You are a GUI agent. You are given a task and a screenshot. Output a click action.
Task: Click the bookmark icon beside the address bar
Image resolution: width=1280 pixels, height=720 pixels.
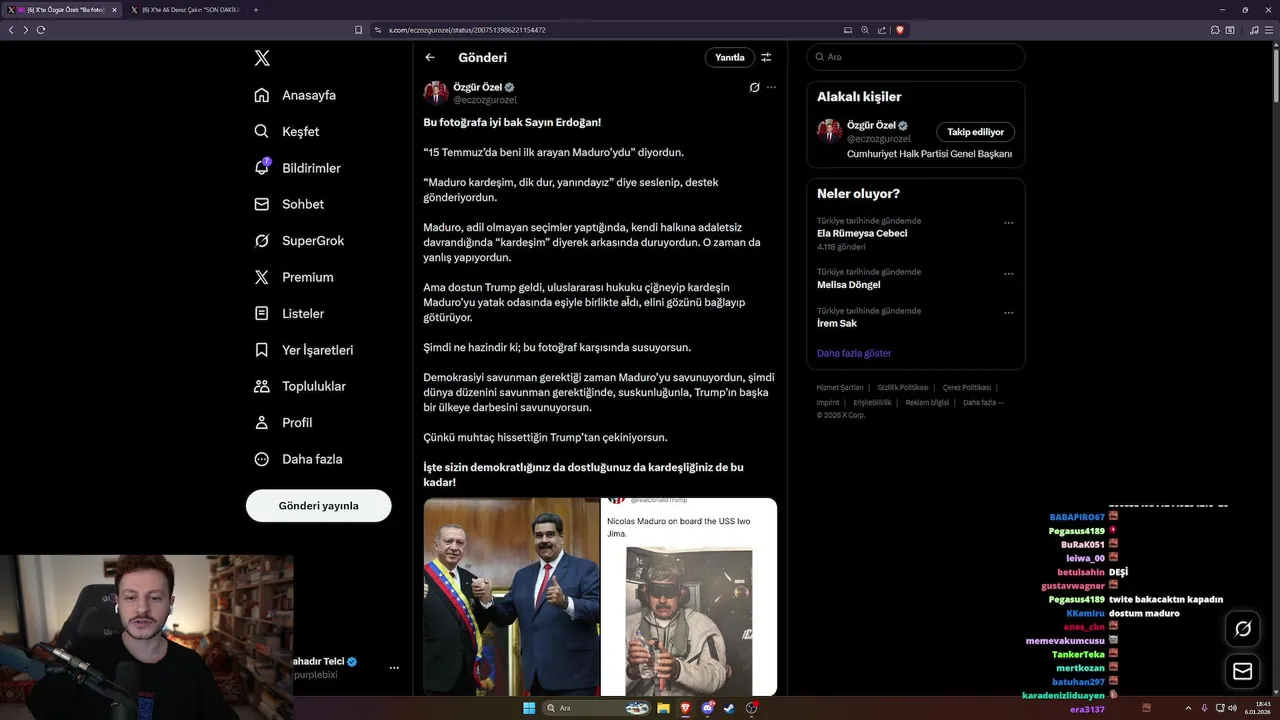[358, 30]
